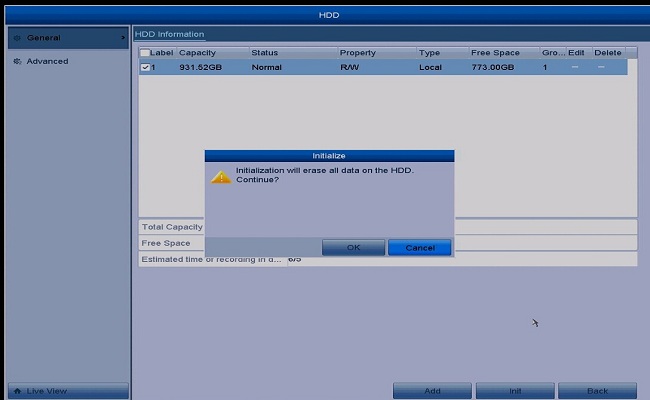650x400 pixels.
Task: Go back using the Back button
Action: click(x=597, y=390)
